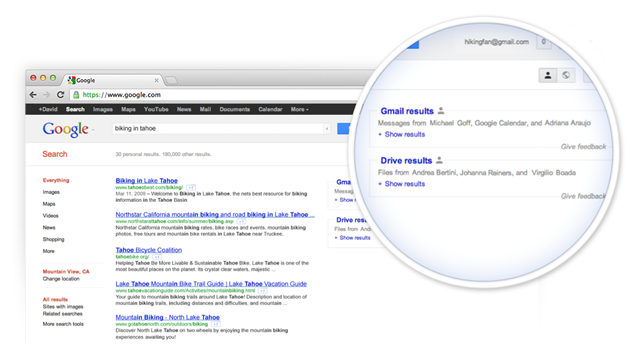The image size is (635, 364).
Task: Select News filter in the left sidebar
Action: pos(49,227)
